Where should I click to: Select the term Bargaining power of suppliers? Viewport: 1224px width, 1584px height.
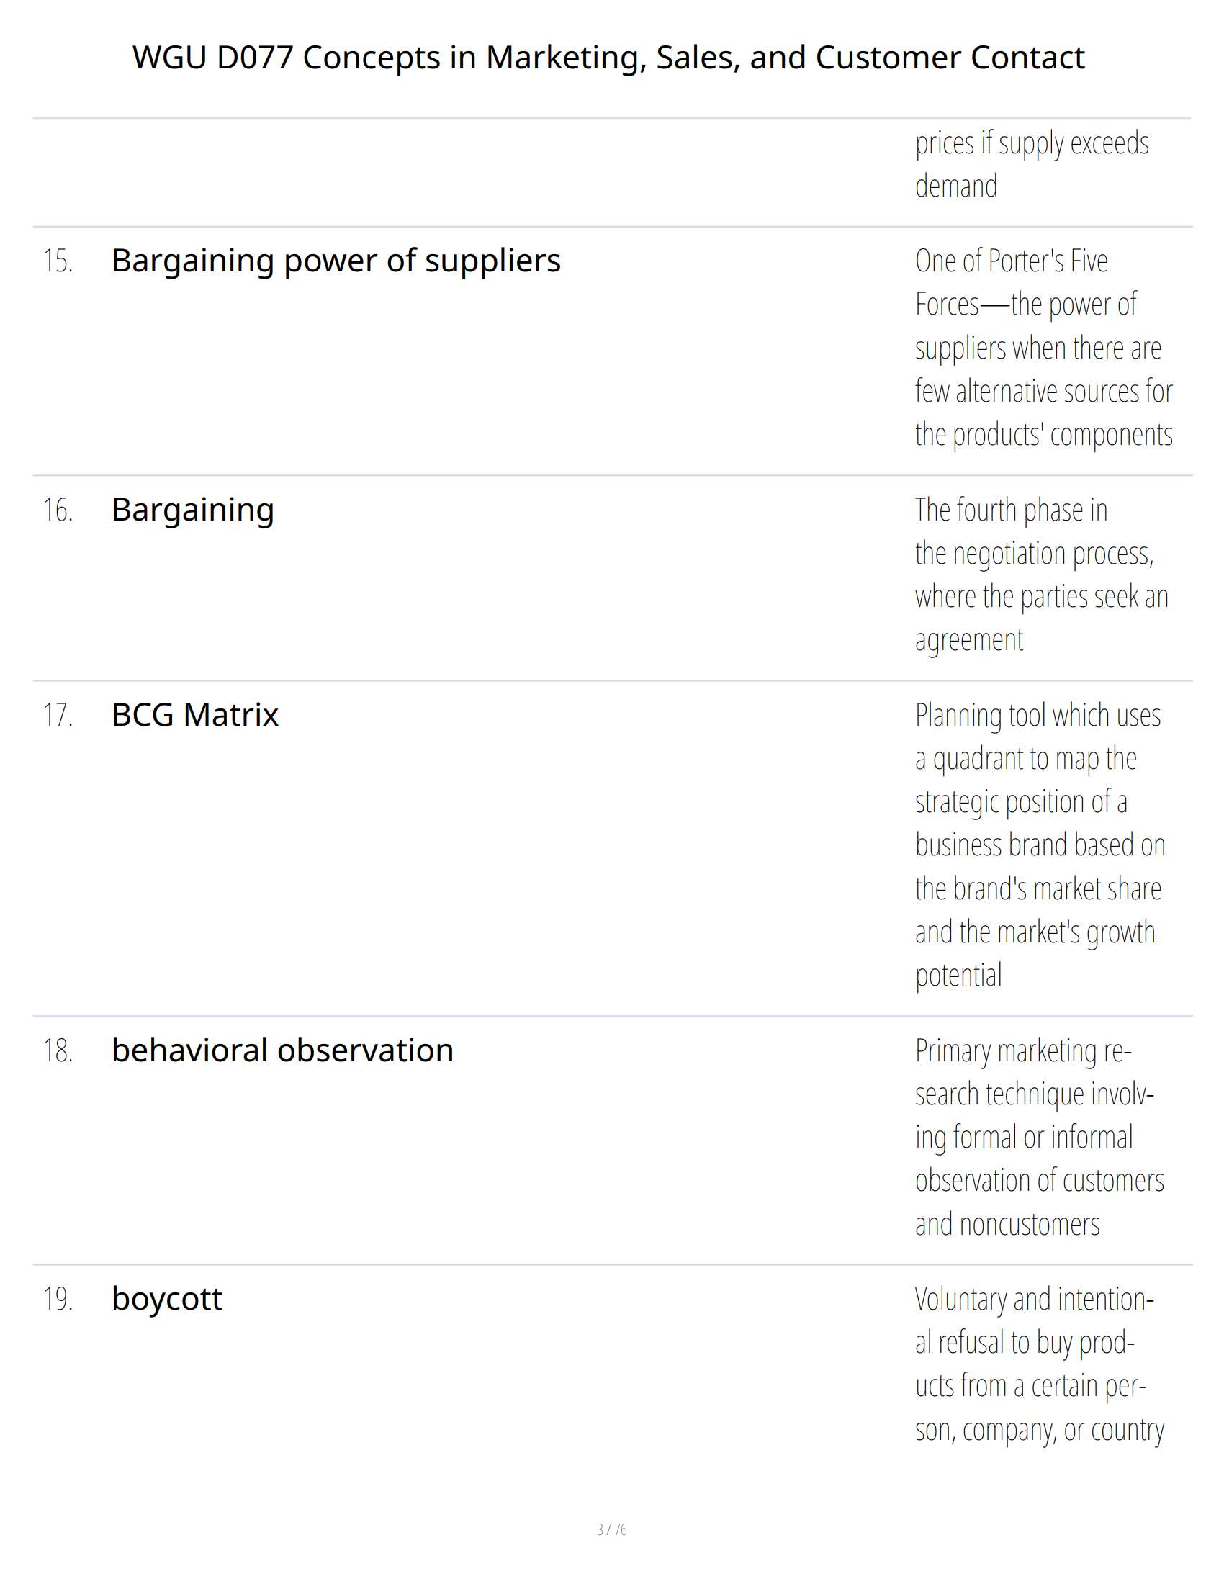pos(336,260)
